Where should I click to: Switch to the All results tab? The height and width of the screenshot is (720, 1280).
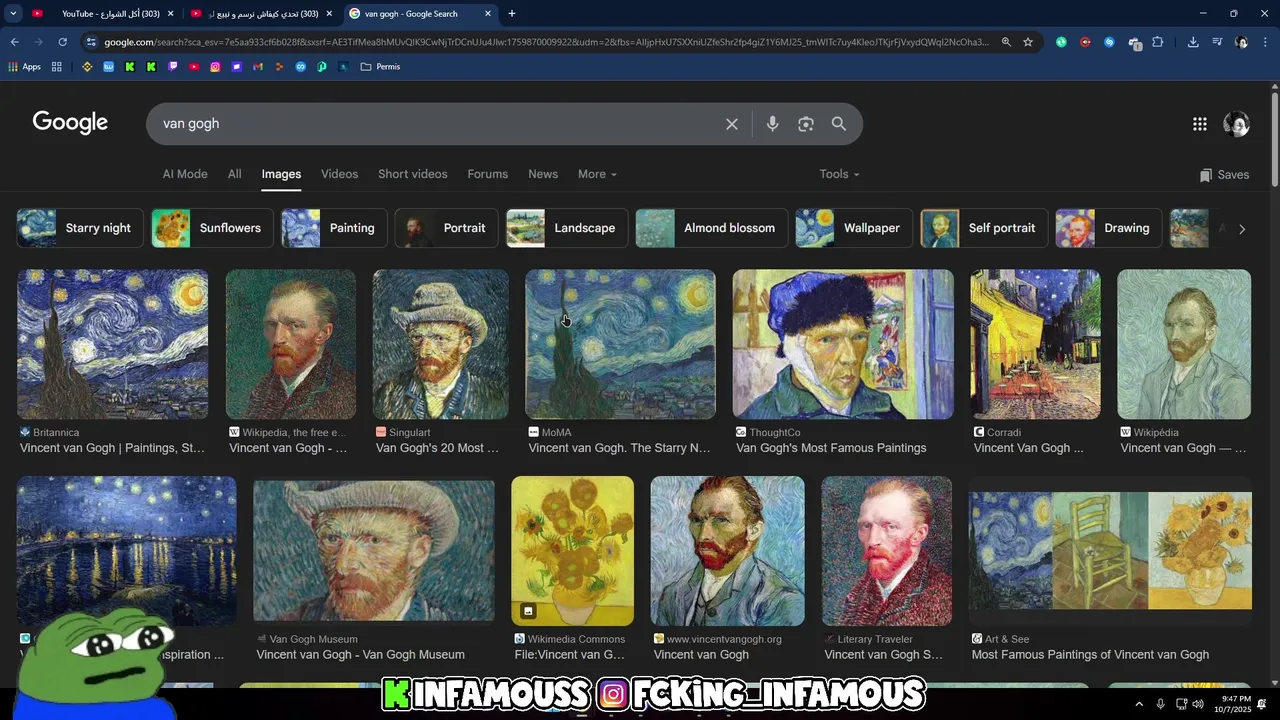(234, 174)
